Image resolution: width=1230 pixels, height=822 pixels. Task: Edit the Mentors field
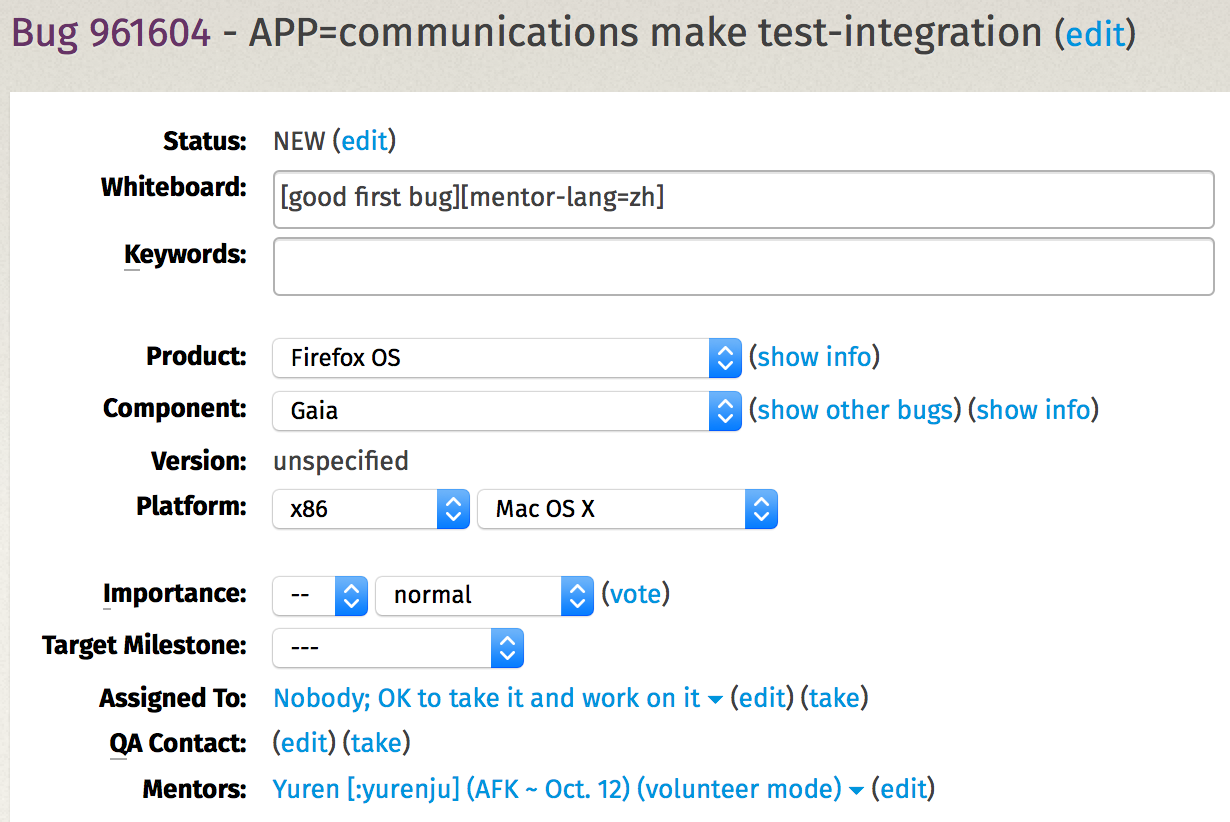[x=903, y=790]
